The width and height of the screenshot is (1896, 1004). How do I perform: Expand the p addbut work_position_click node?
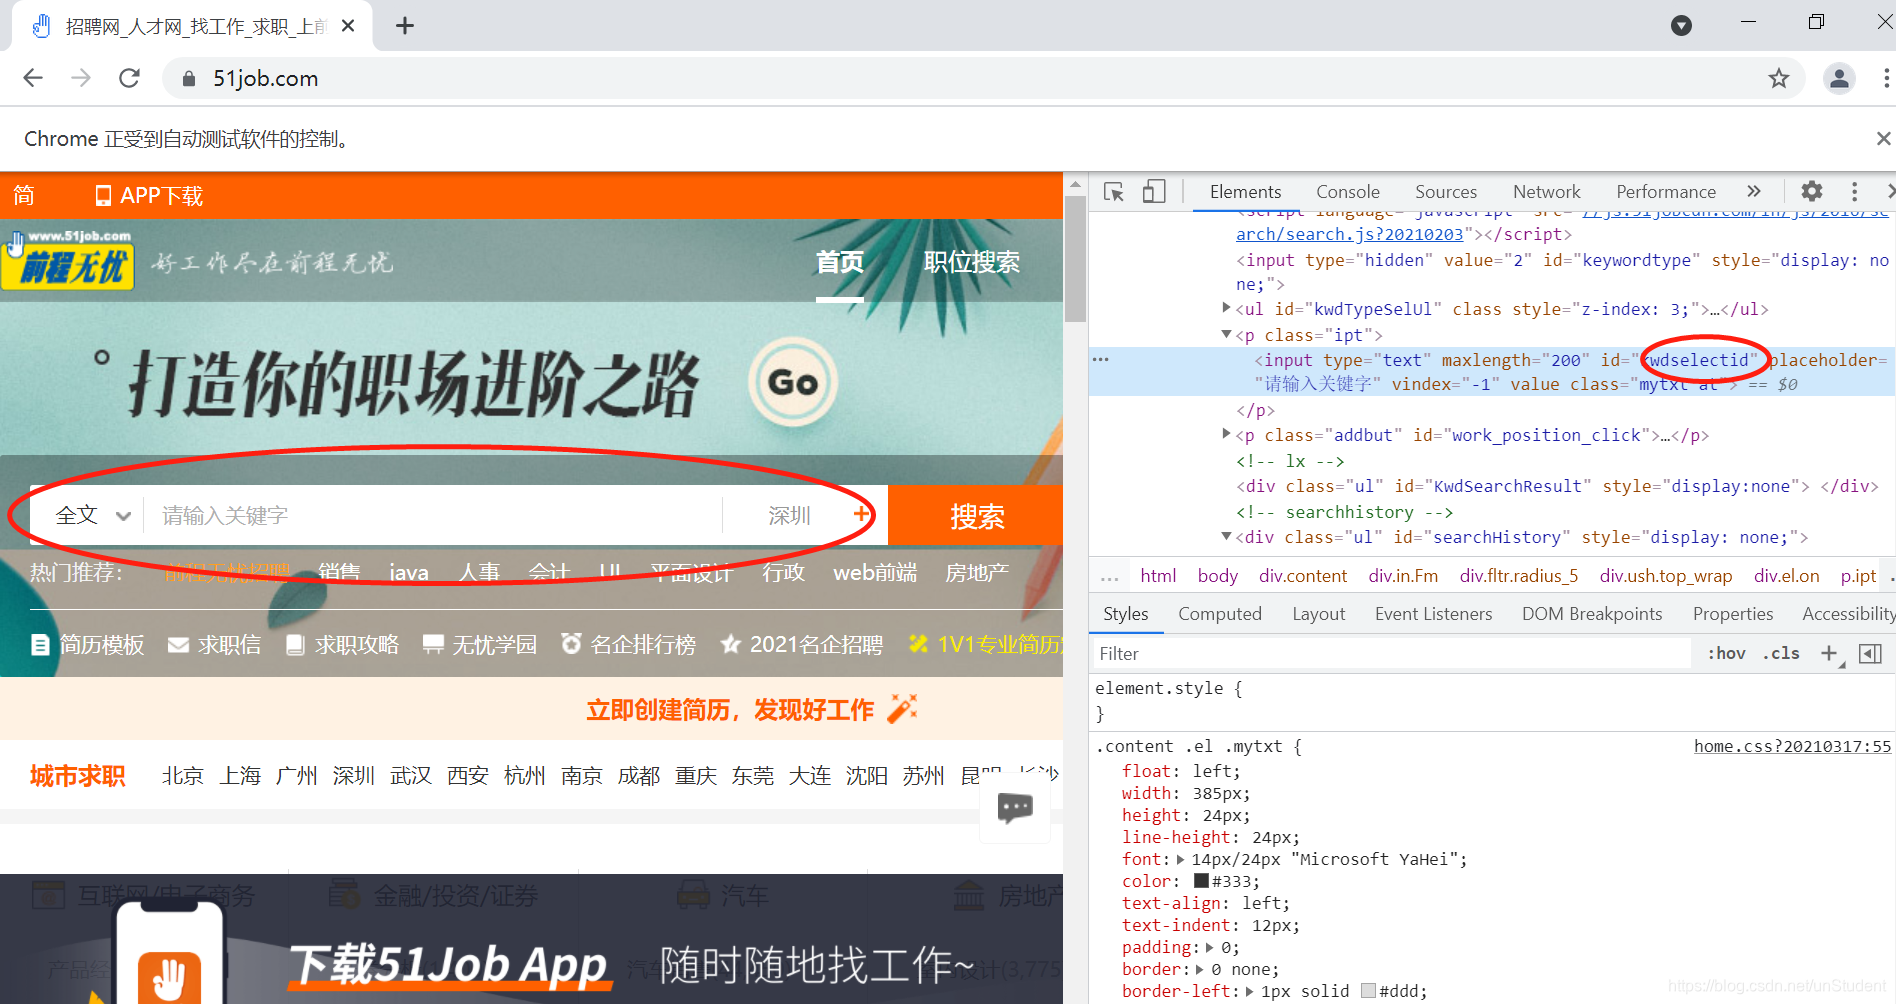click(x=1227, y=434)
